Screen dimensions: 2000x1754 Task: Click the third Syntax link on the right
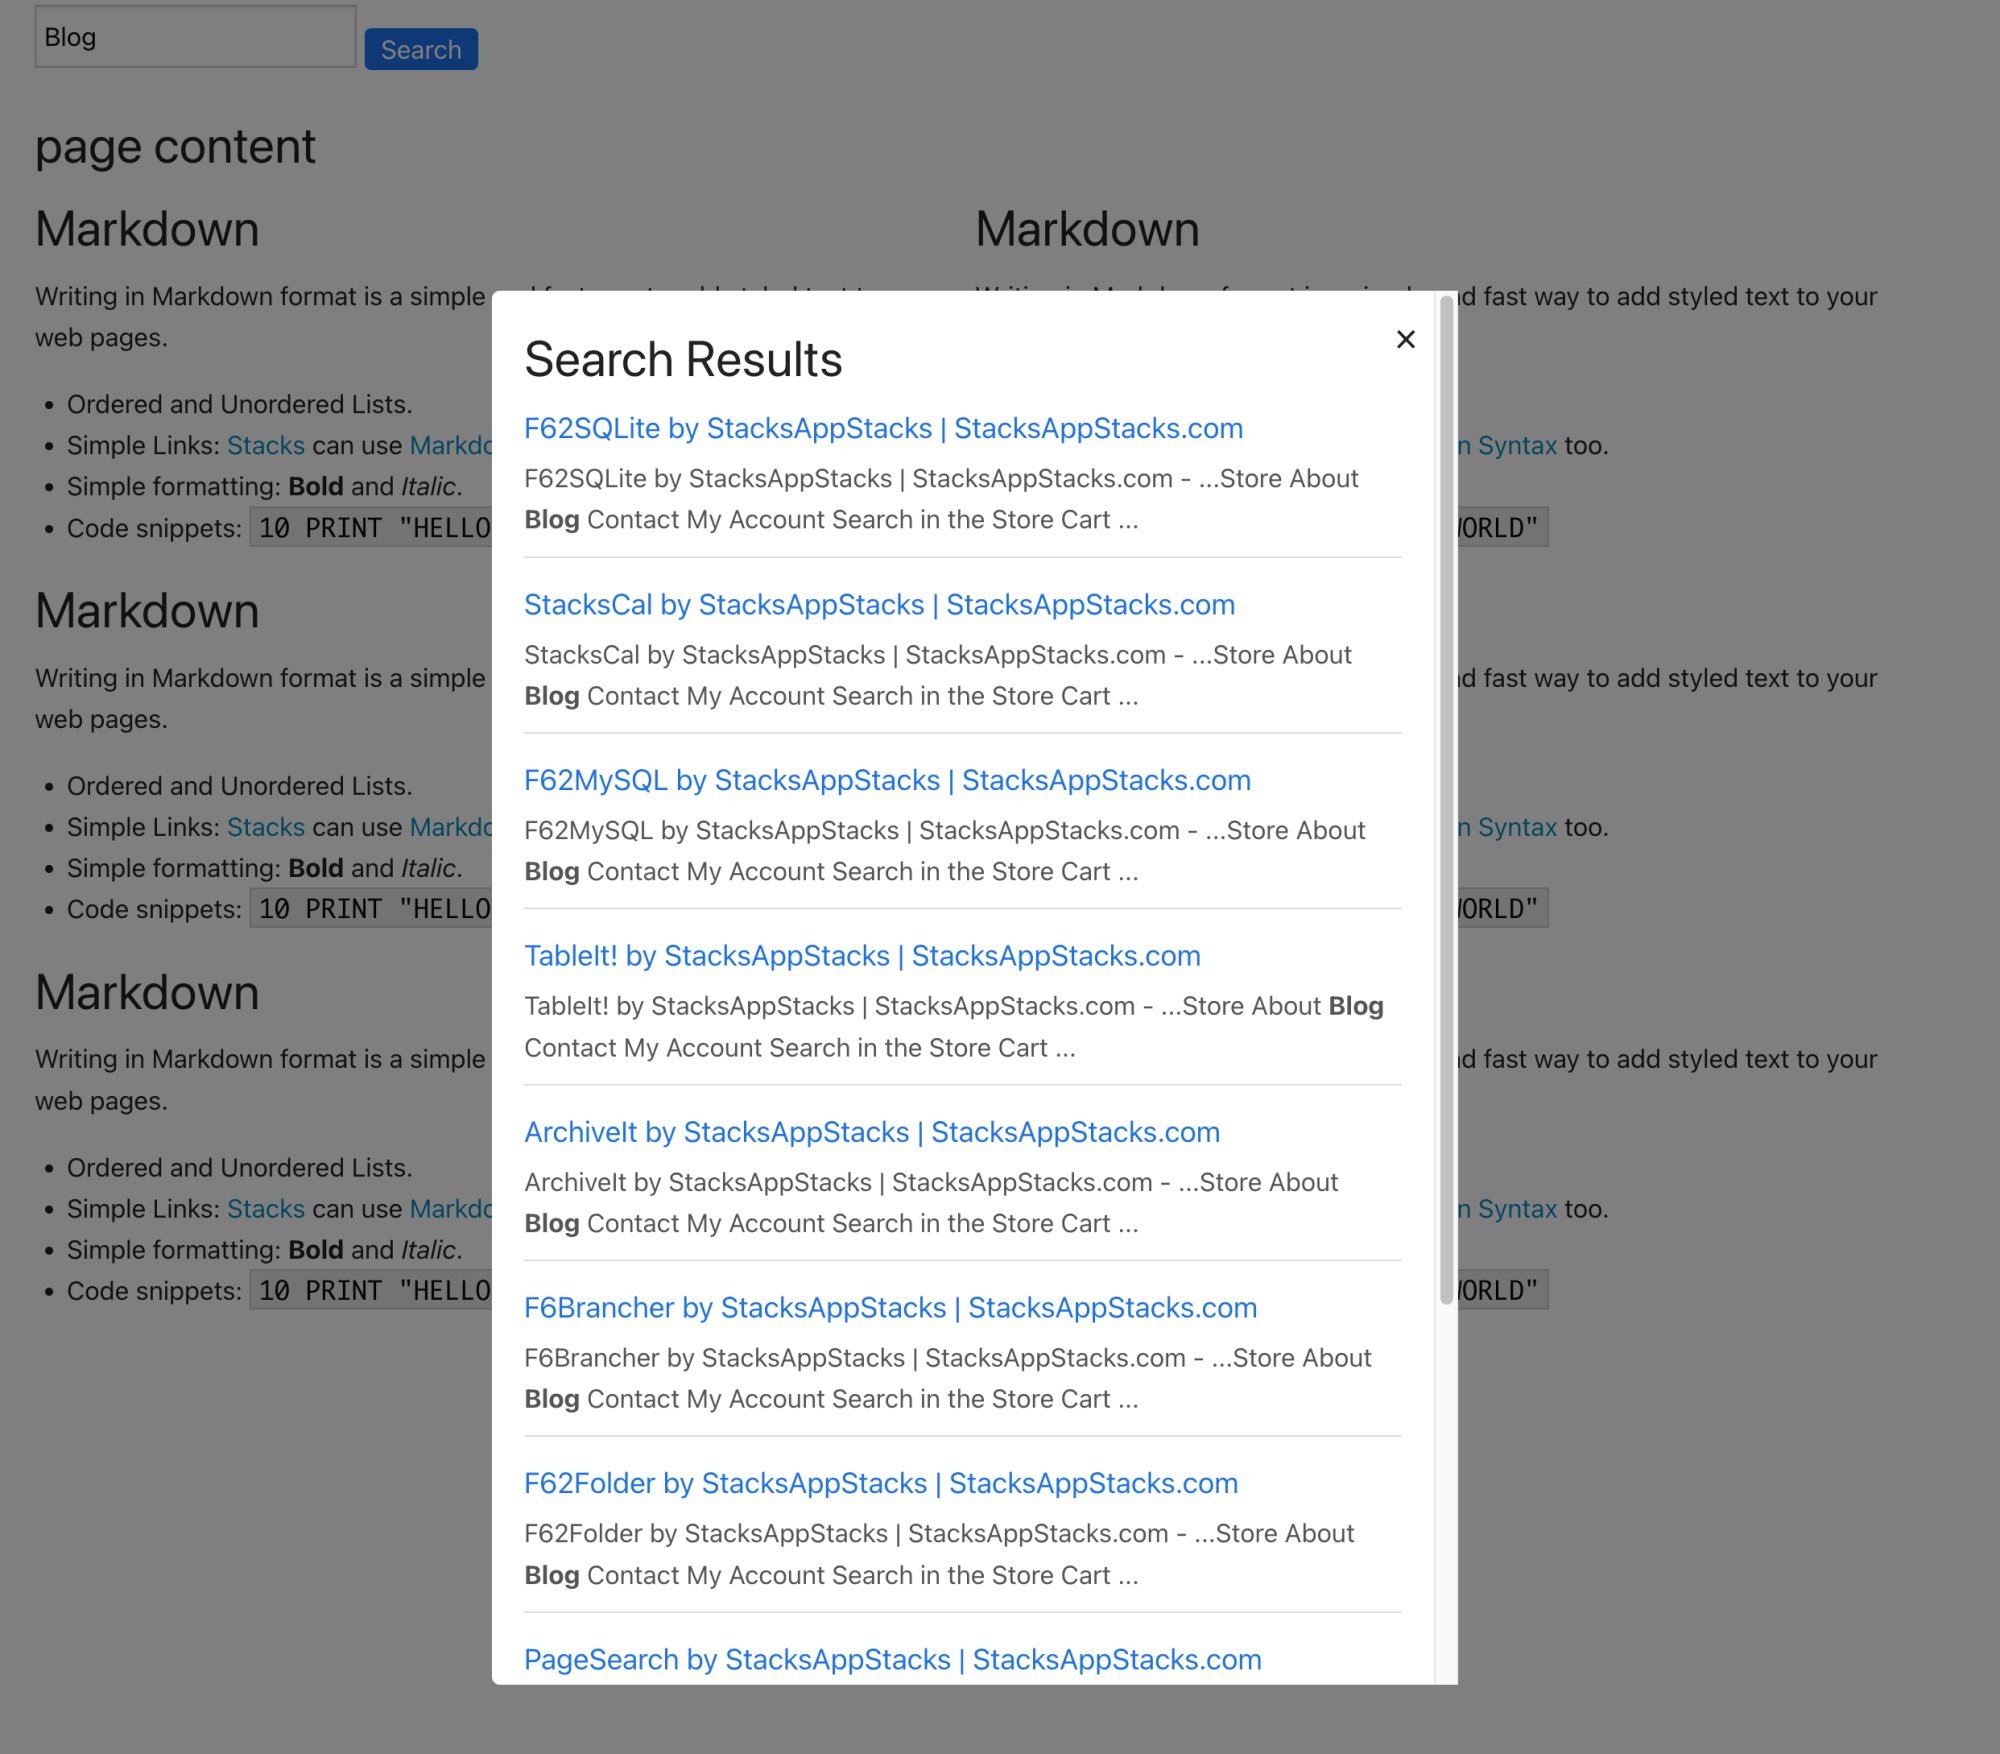click(x=1516, y=1209)
